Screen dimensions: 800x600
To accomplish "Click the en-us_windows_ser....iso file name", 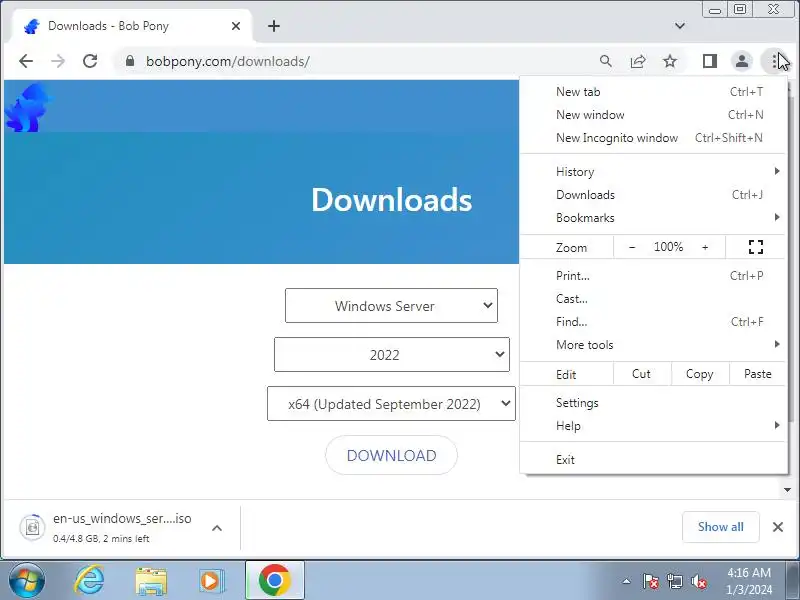I will pyautogui.click(x=122, y=519).
